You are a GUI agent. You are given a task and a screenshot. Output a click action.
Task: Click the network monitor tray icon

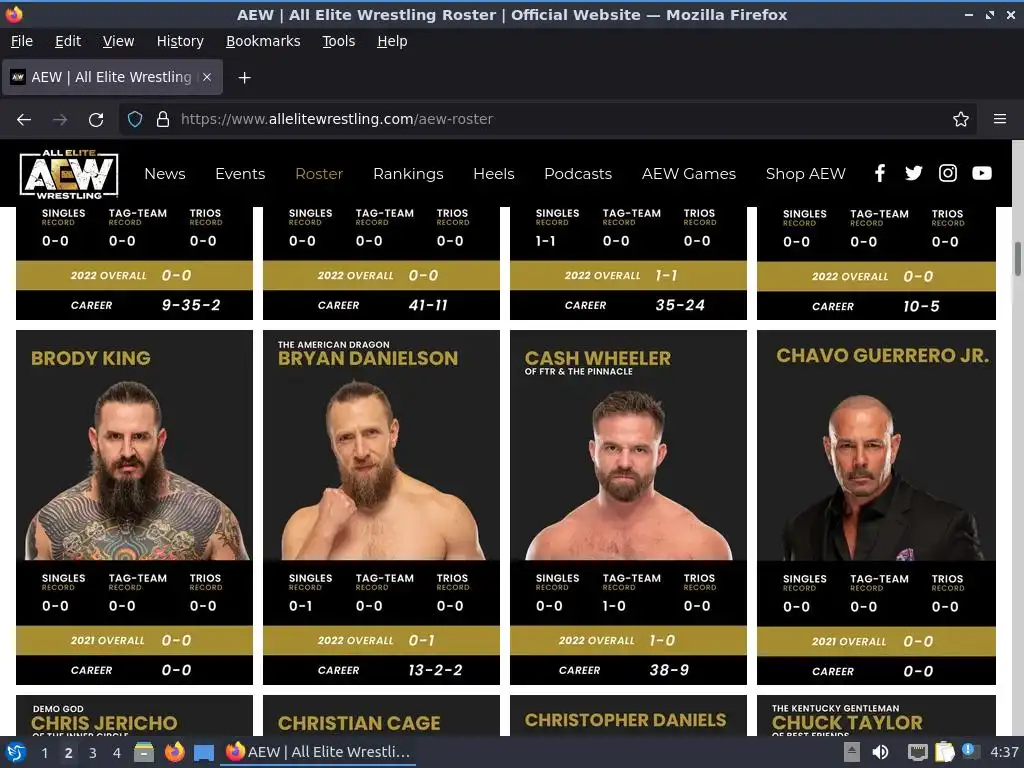point(918,752)
